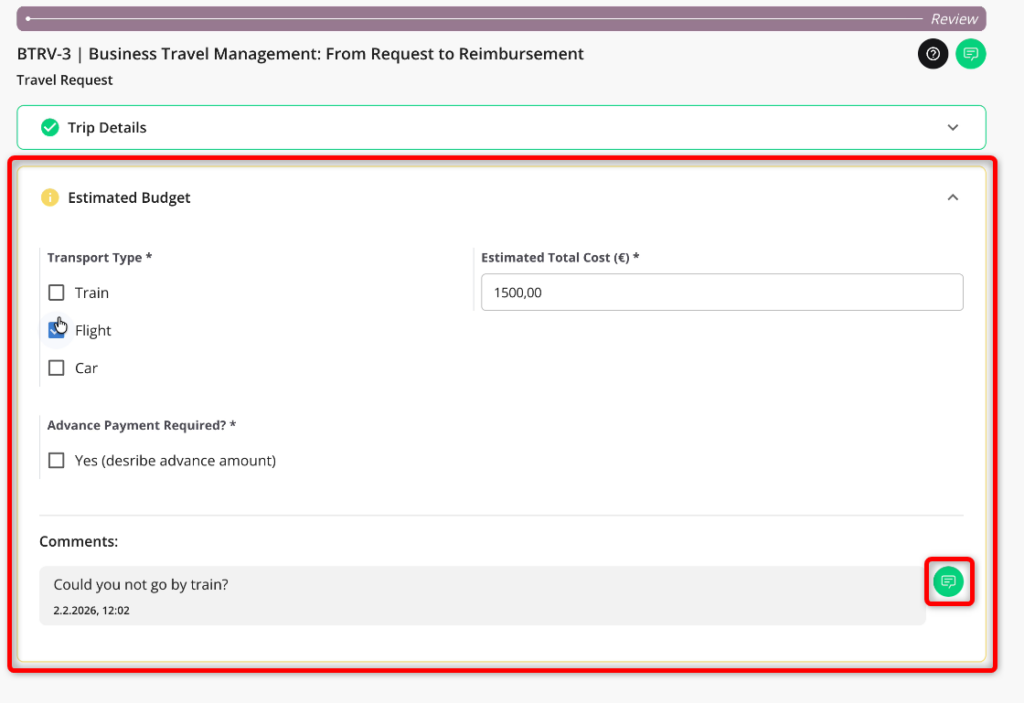Click the Flight checkbox label text
The width and height of the screenshot is (1024, 703).
(x=93, y=331)
